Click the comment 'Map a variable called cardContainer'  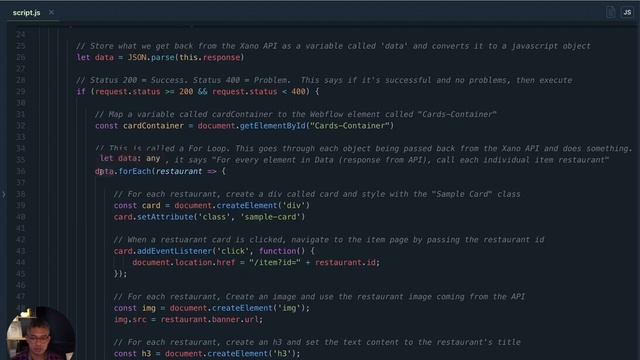[296, 114]
